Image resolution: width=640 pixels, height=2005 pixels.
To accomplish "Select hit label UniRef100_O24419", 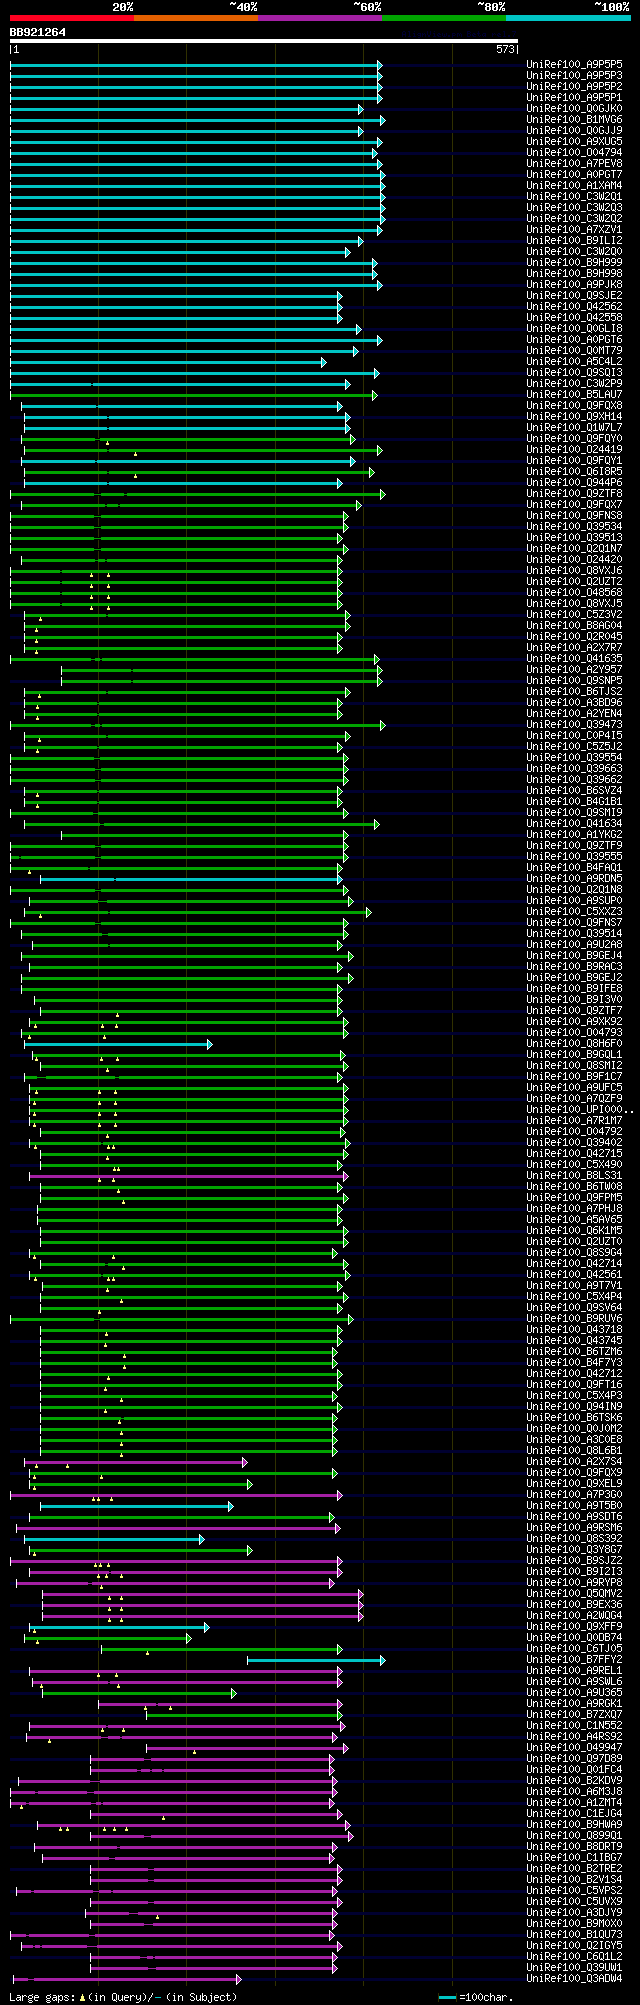I will tap(574, 449).
